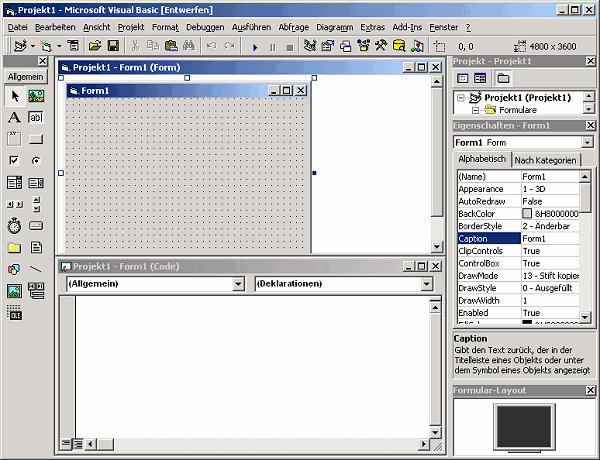
Task: Open the Debuggen menu
Action: click(x=205, y=27)
